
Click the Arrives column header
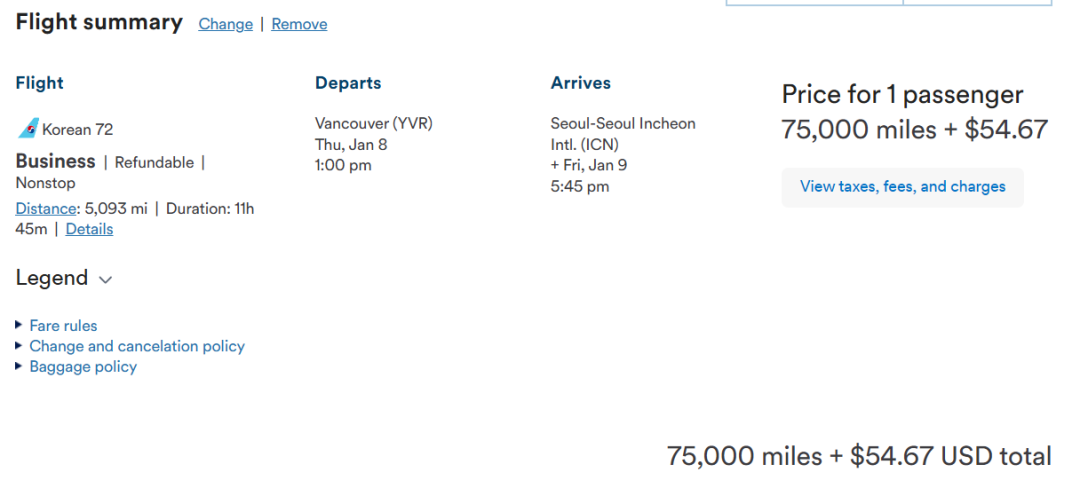[x=580, y=83]
